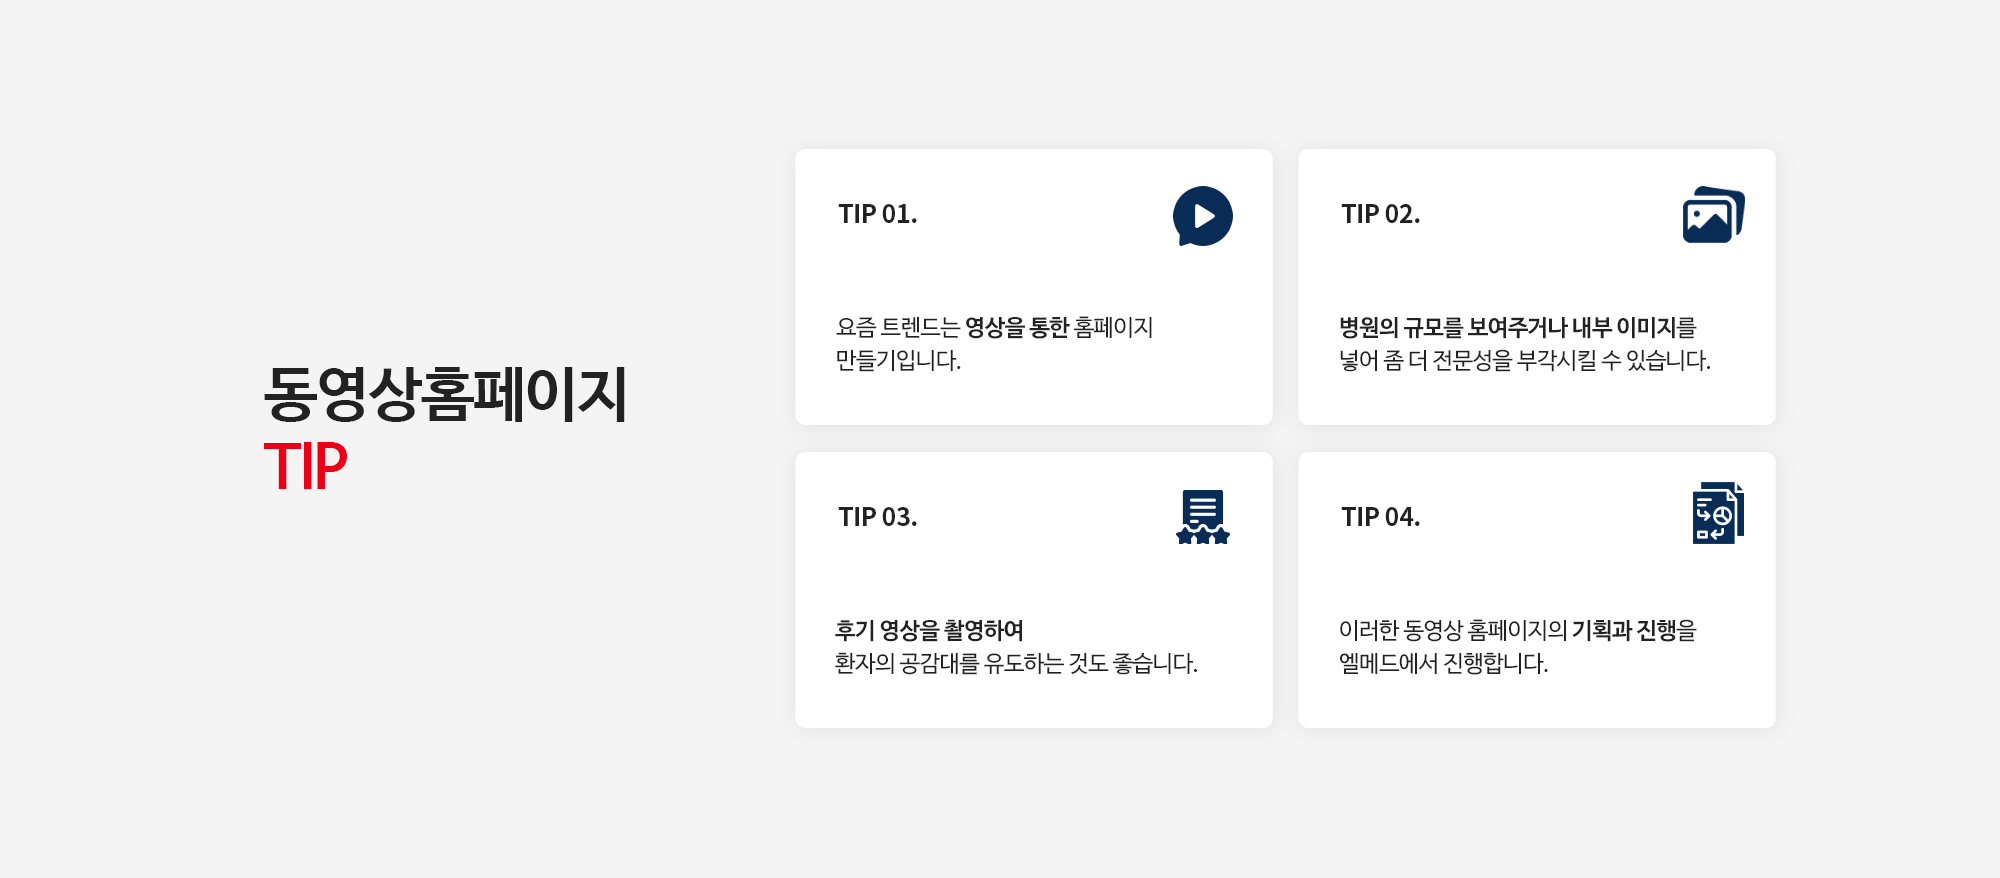Click bold 후기 영상을 촬영하여 text

[929, 631]
